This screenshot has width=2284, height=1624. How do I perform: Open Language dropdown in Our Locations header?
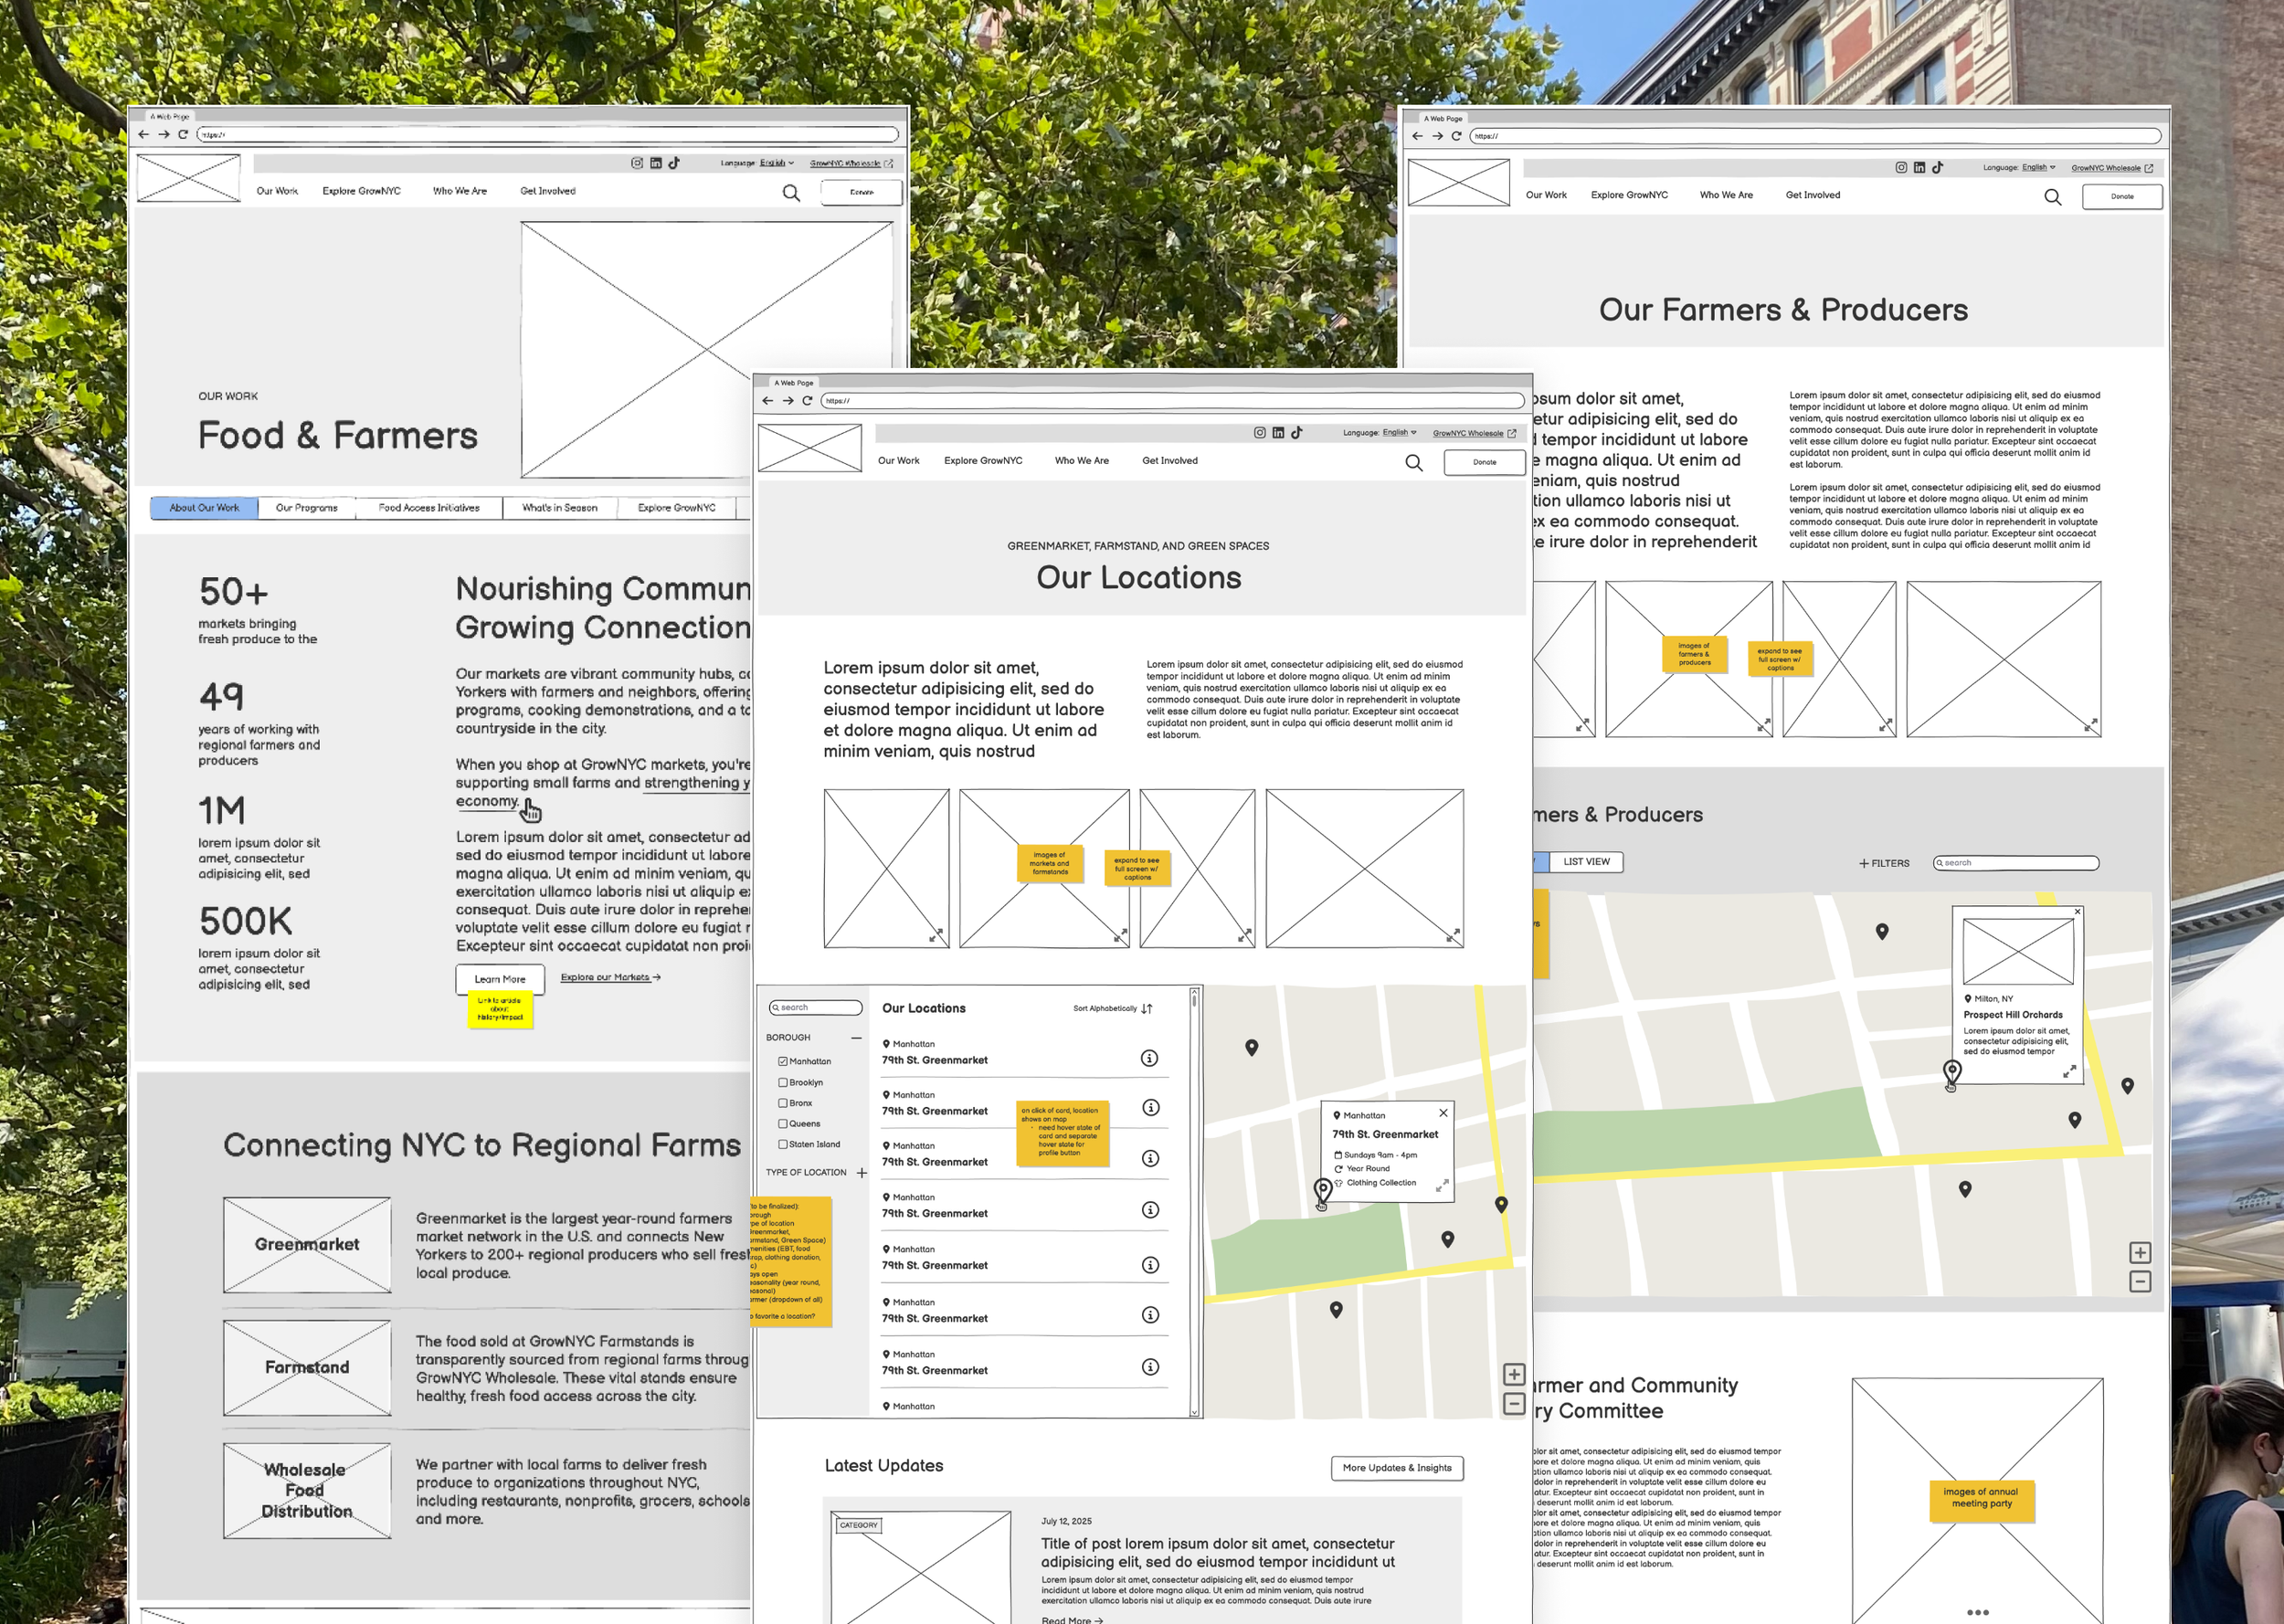[x=1398, y=433]
